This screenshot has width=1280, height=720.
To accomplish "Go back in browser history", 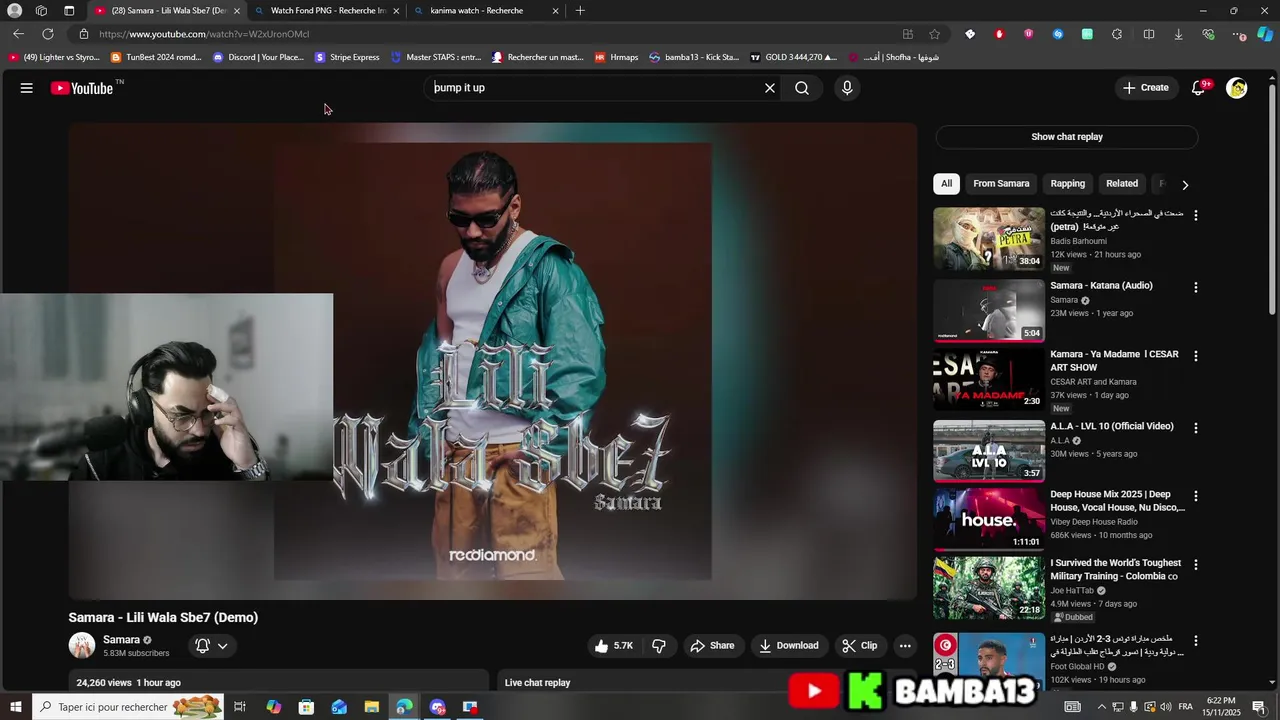I will (x=18, y=34).
